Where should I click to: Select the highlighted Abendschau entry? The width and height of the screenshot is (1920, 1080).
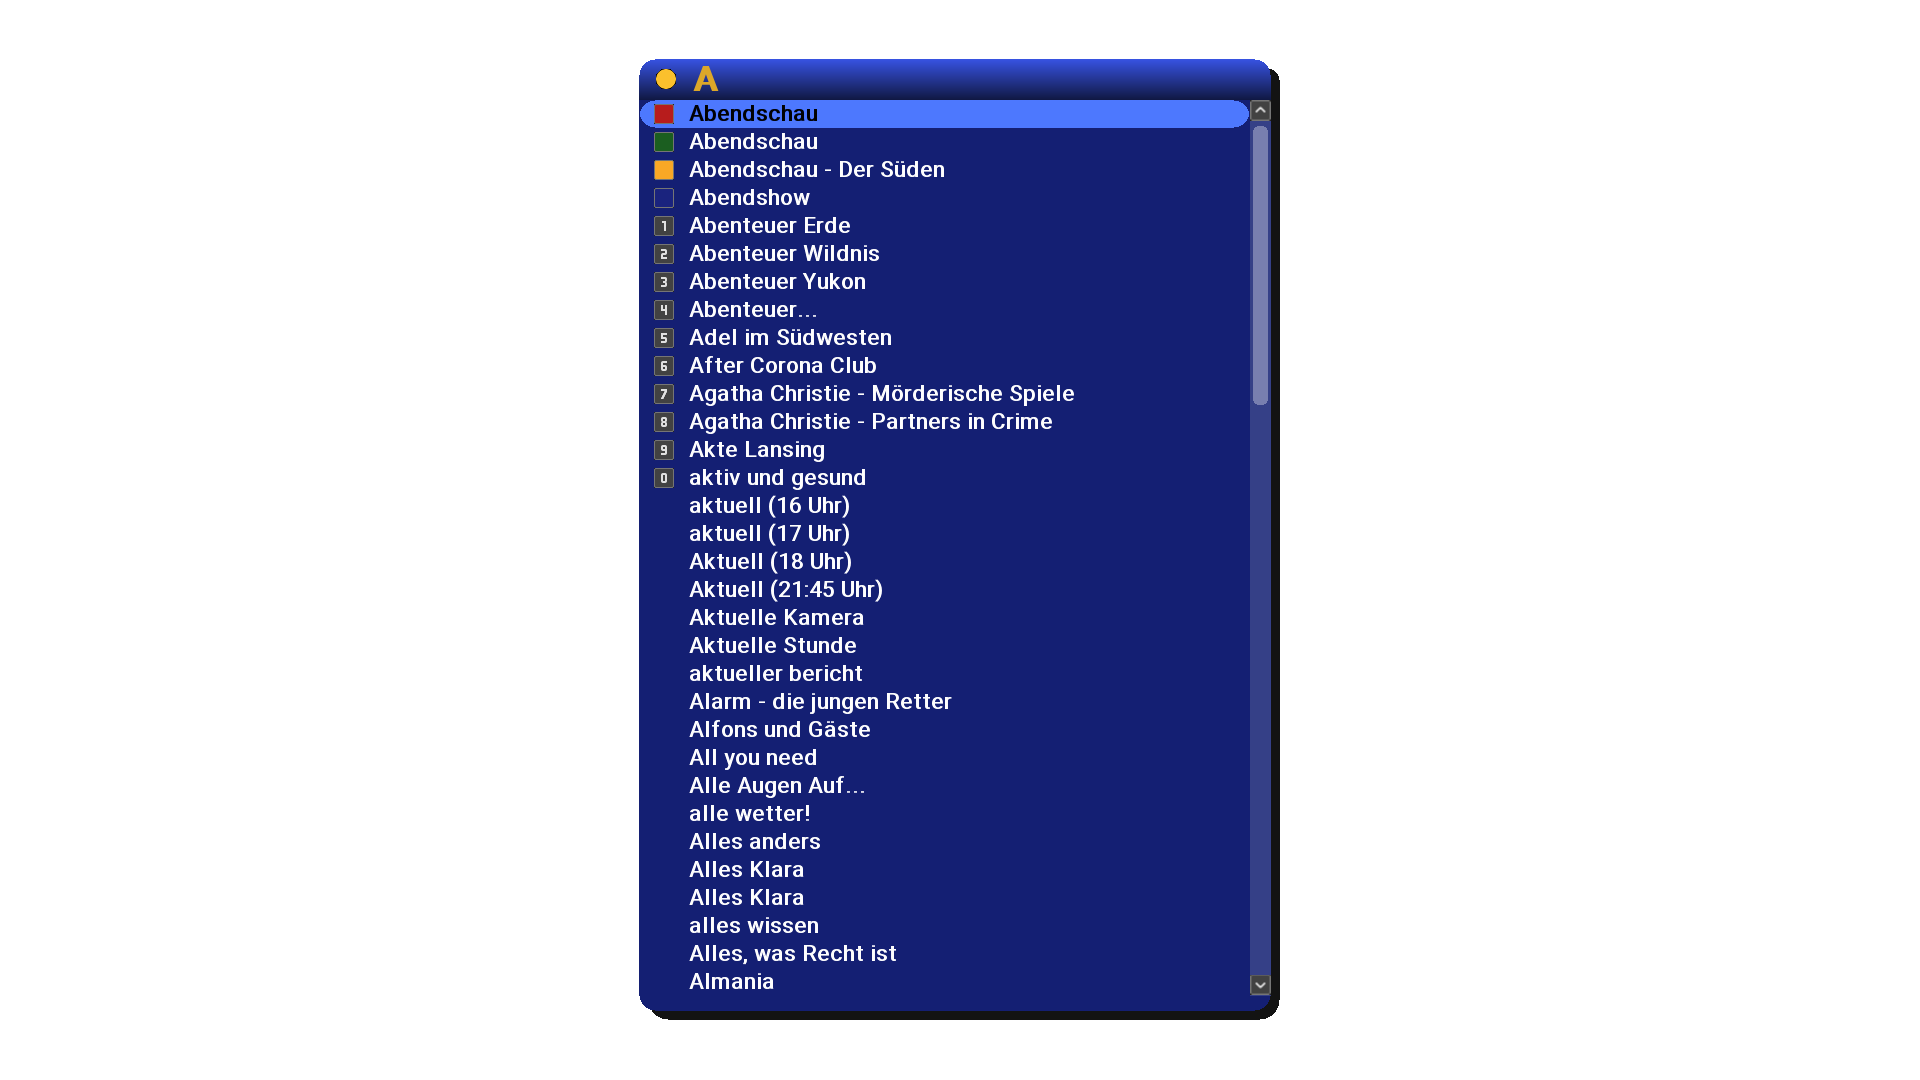(753, 114)
